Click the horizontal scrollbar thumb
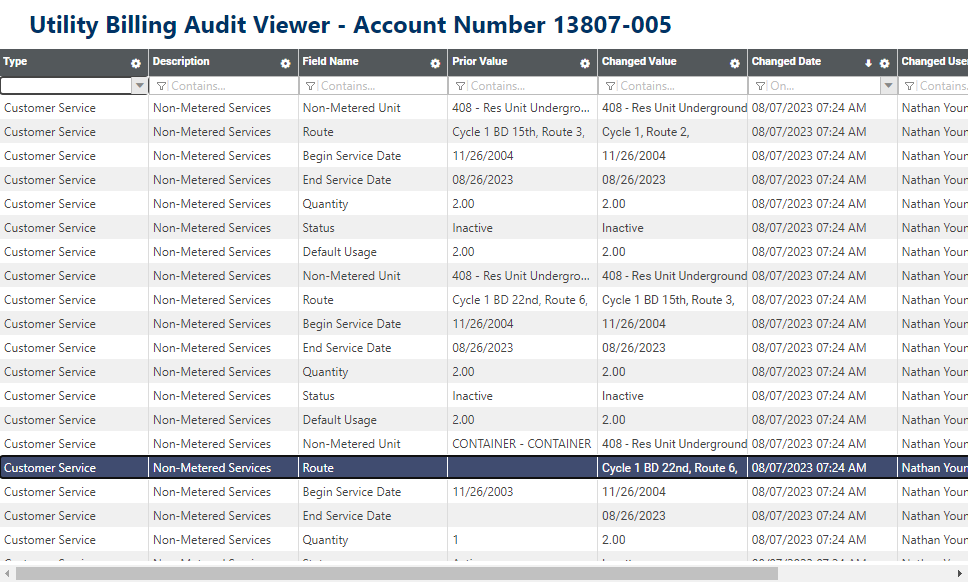This screenshot has width=969, height=582. [x=396, y=573]
